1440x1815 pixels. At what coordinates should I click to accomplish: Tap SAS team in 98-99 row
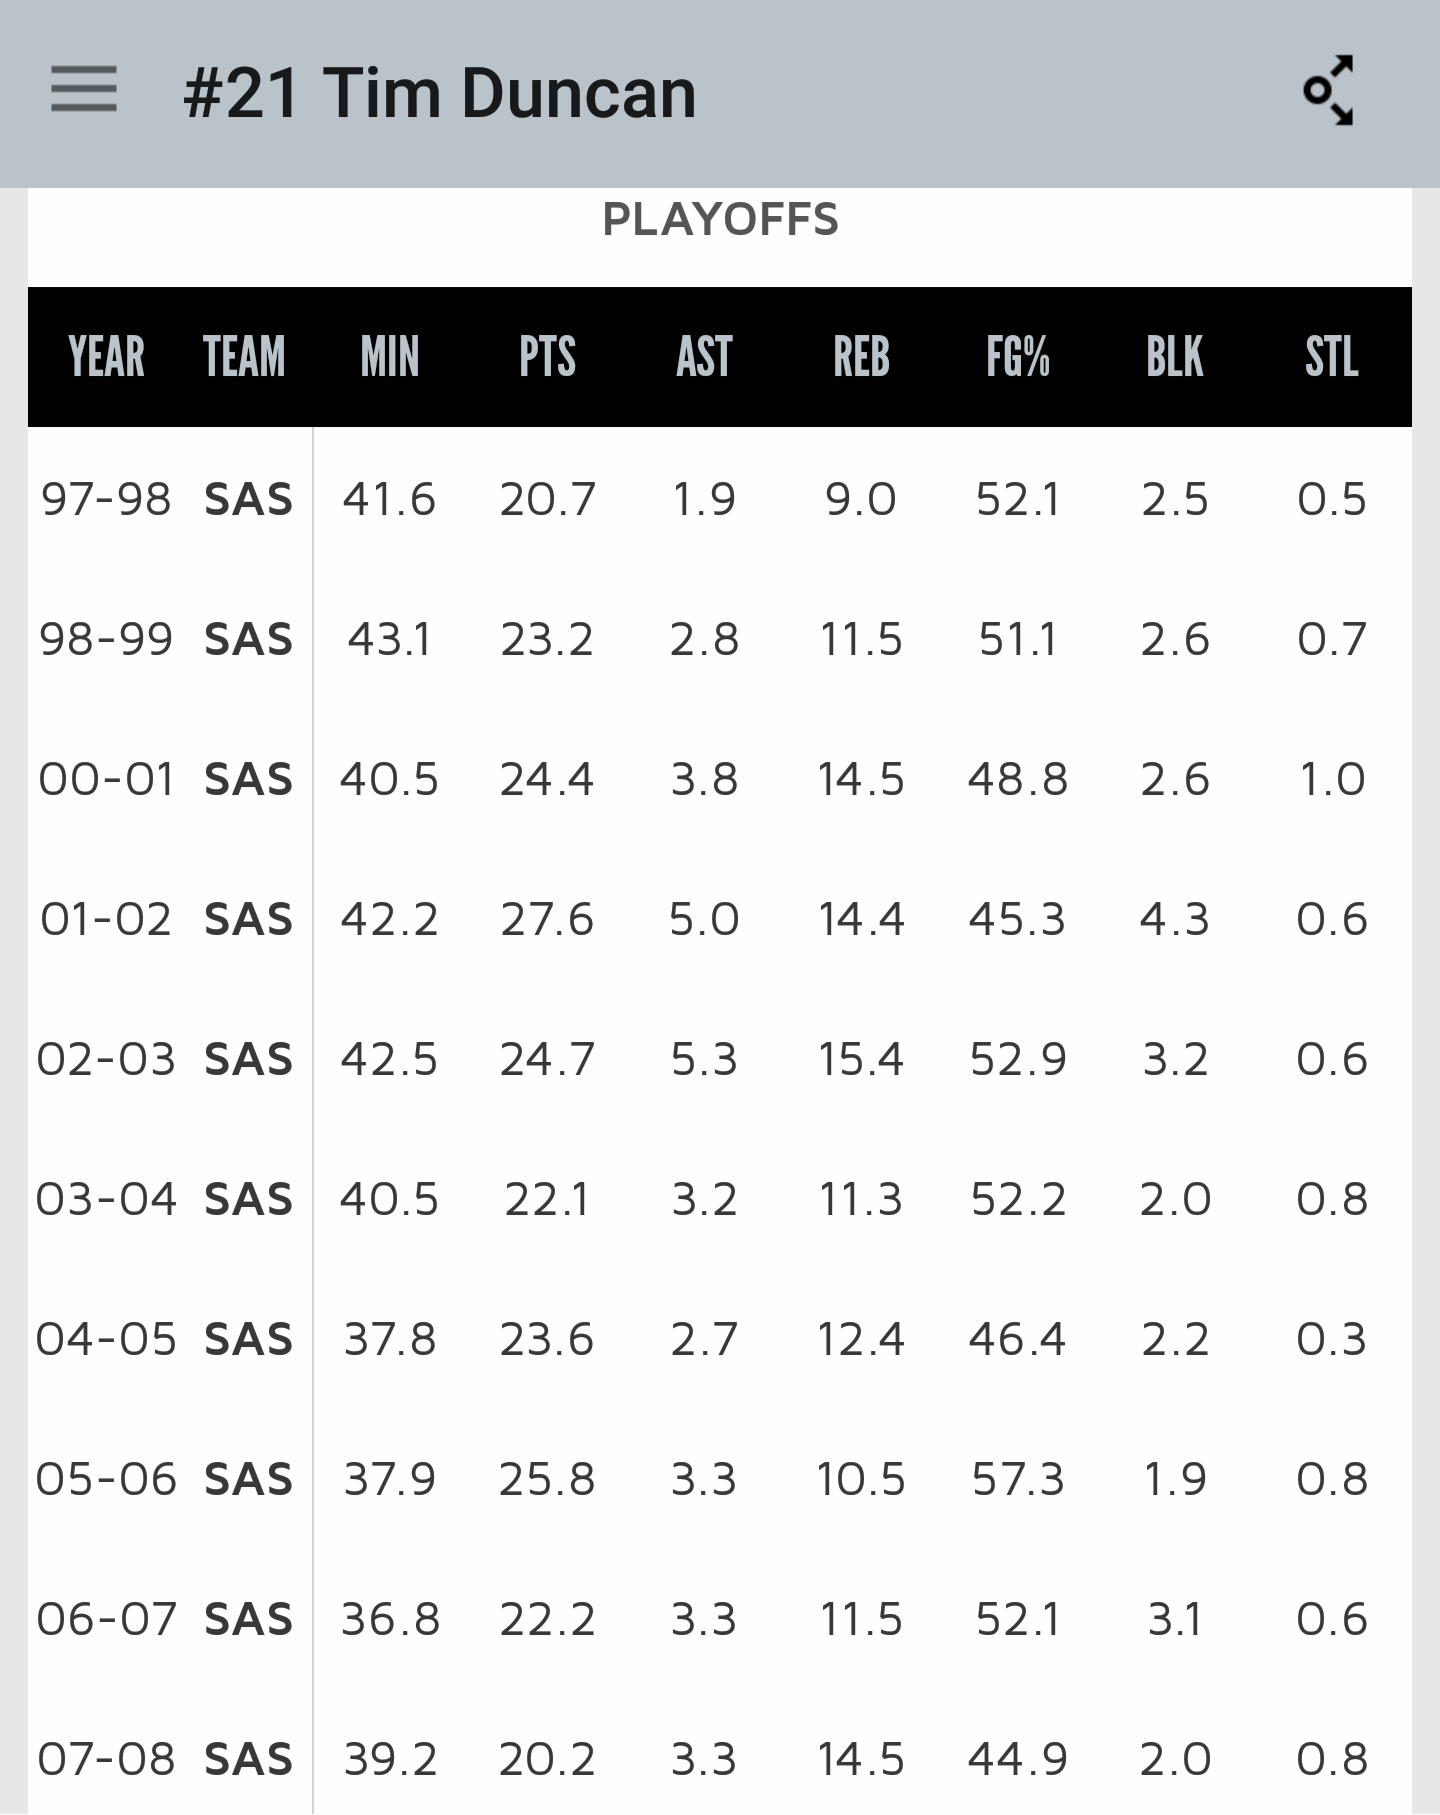click(248, 639)
